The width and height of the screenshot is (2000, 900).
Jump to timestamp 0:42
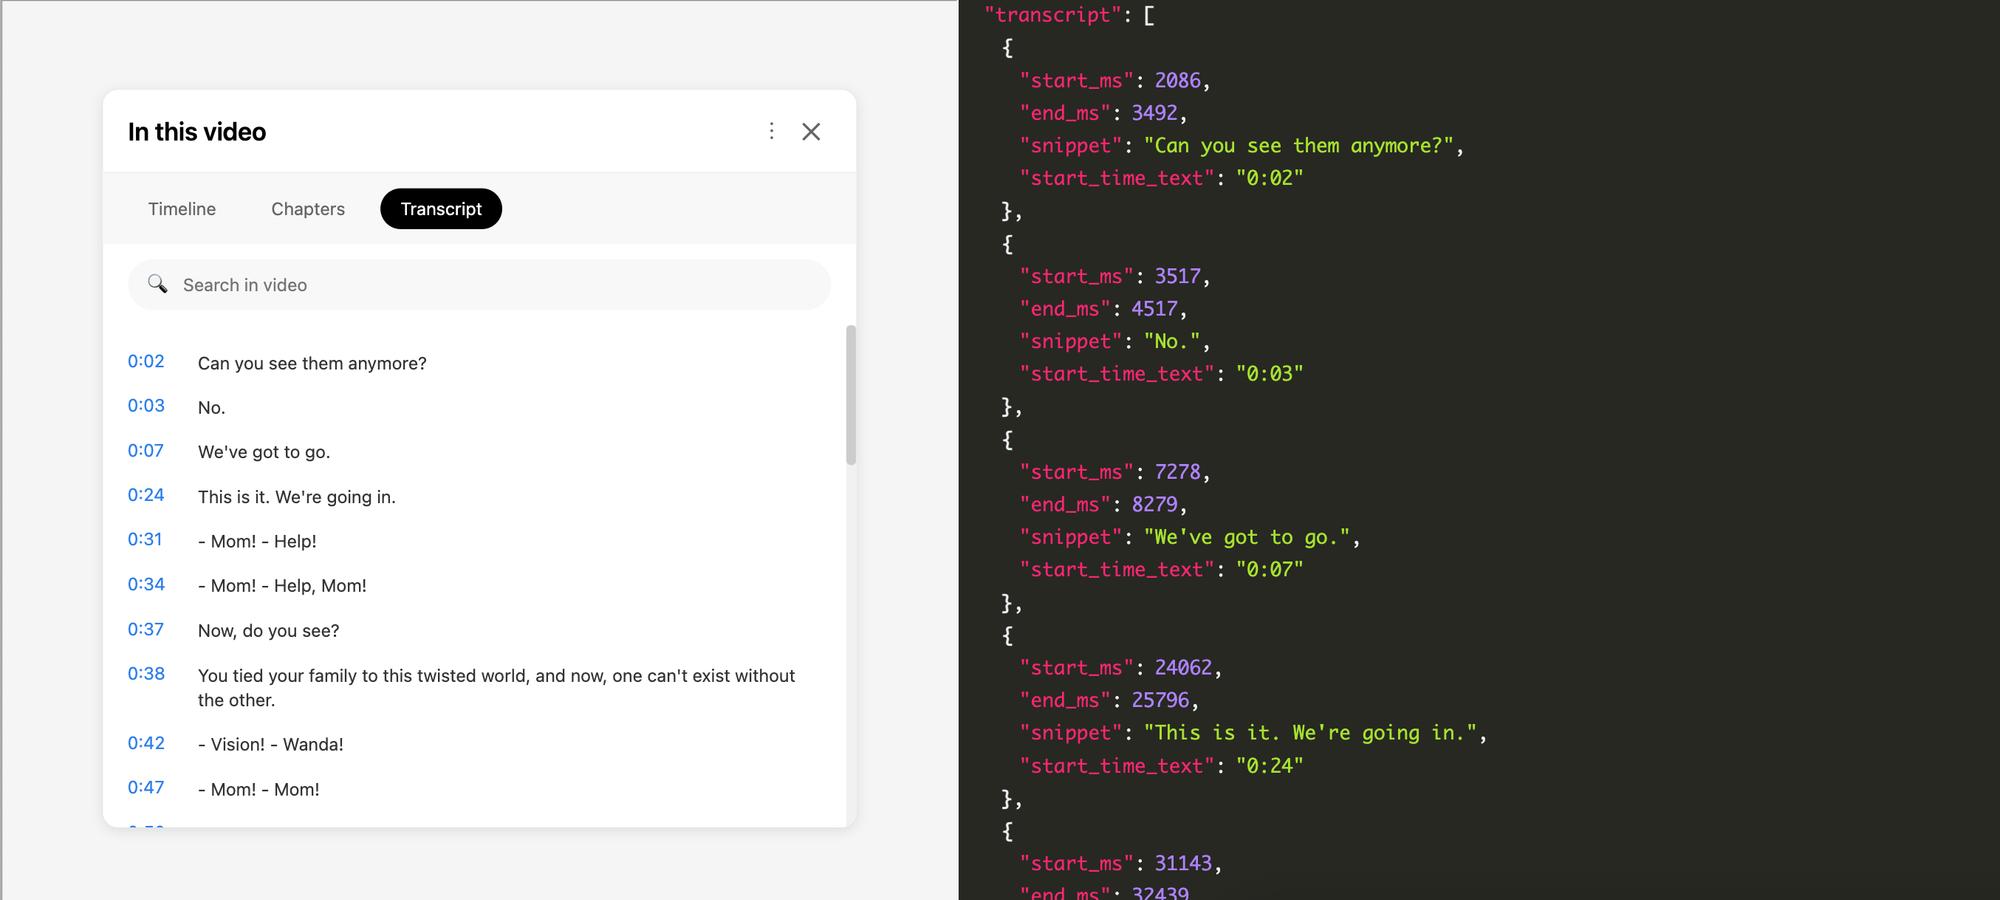[146, 743]
